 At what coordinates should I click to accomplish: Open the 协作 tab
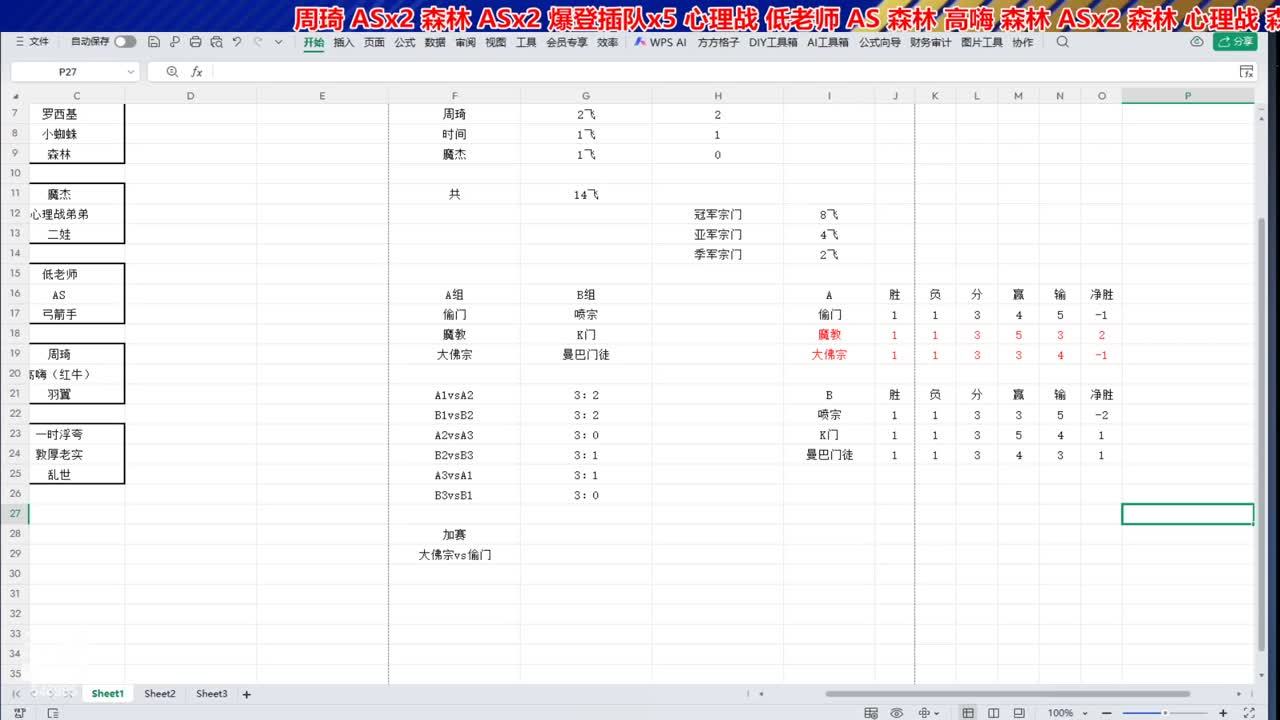tap(1023, 43)
